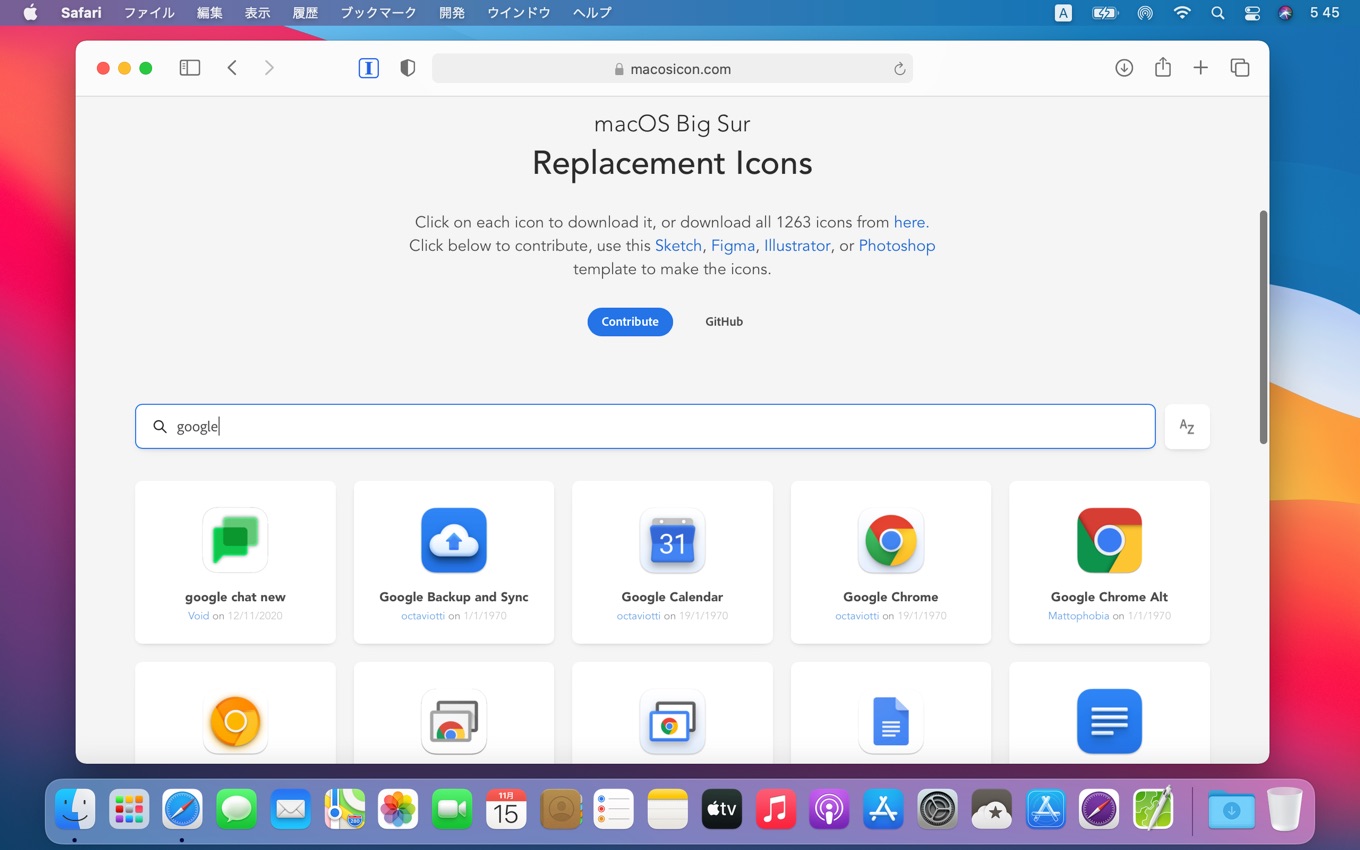1360x850 pixels.
Task: Open the Share menu
Action: tap(1162, 67)
